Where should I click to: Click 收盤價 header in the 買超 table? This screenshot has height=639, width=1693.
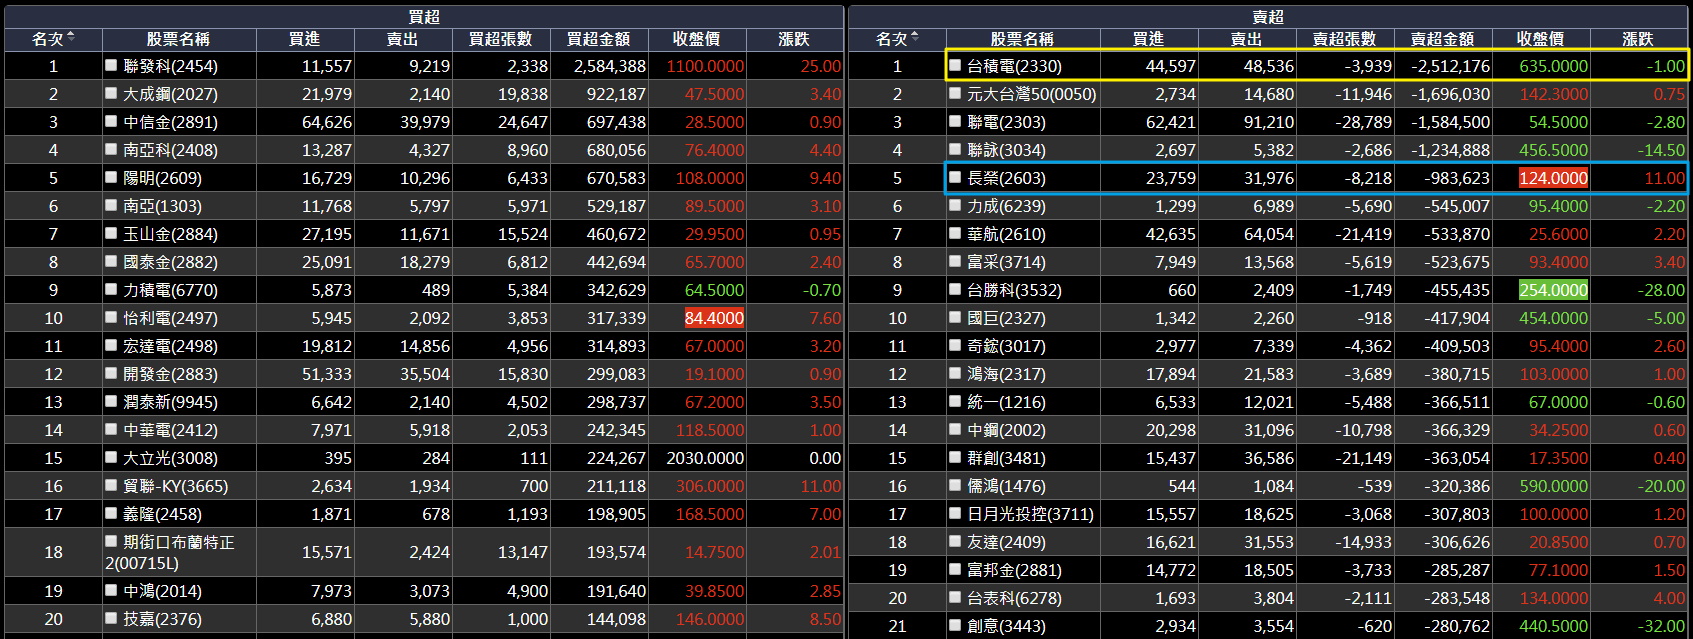coord(696,39)
